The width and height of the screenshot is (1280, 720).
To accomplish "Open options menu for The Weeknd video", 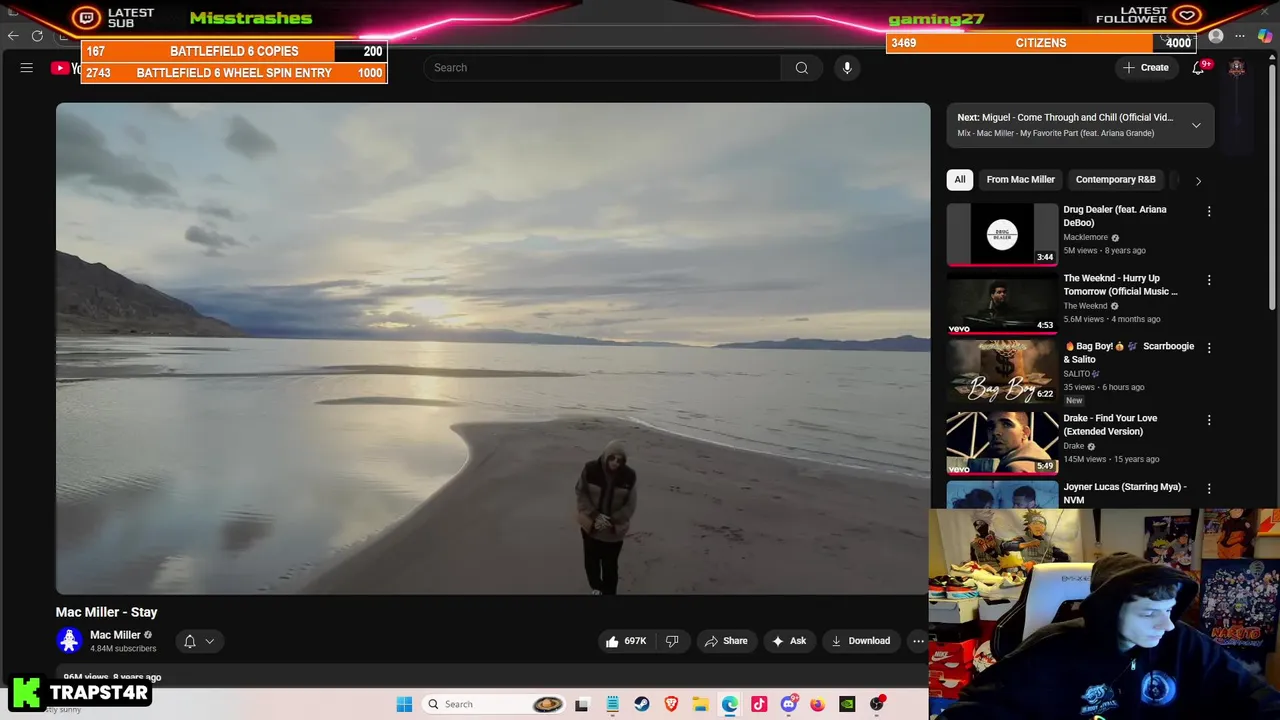I will [x=1209, y=280].
